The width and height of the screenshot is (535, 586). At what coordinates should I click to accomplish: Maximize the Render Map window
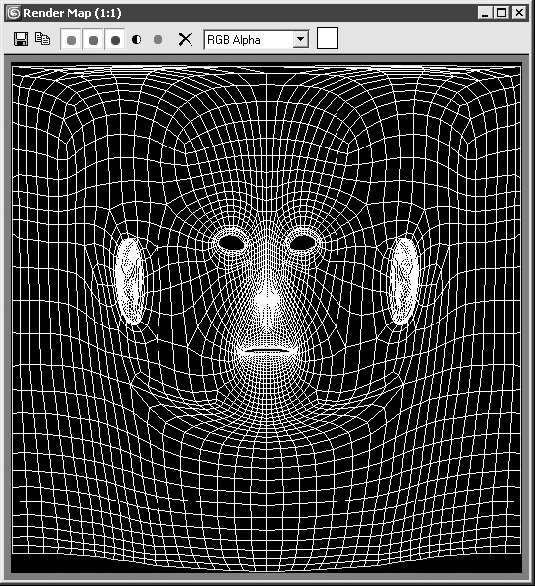point(501,13)
